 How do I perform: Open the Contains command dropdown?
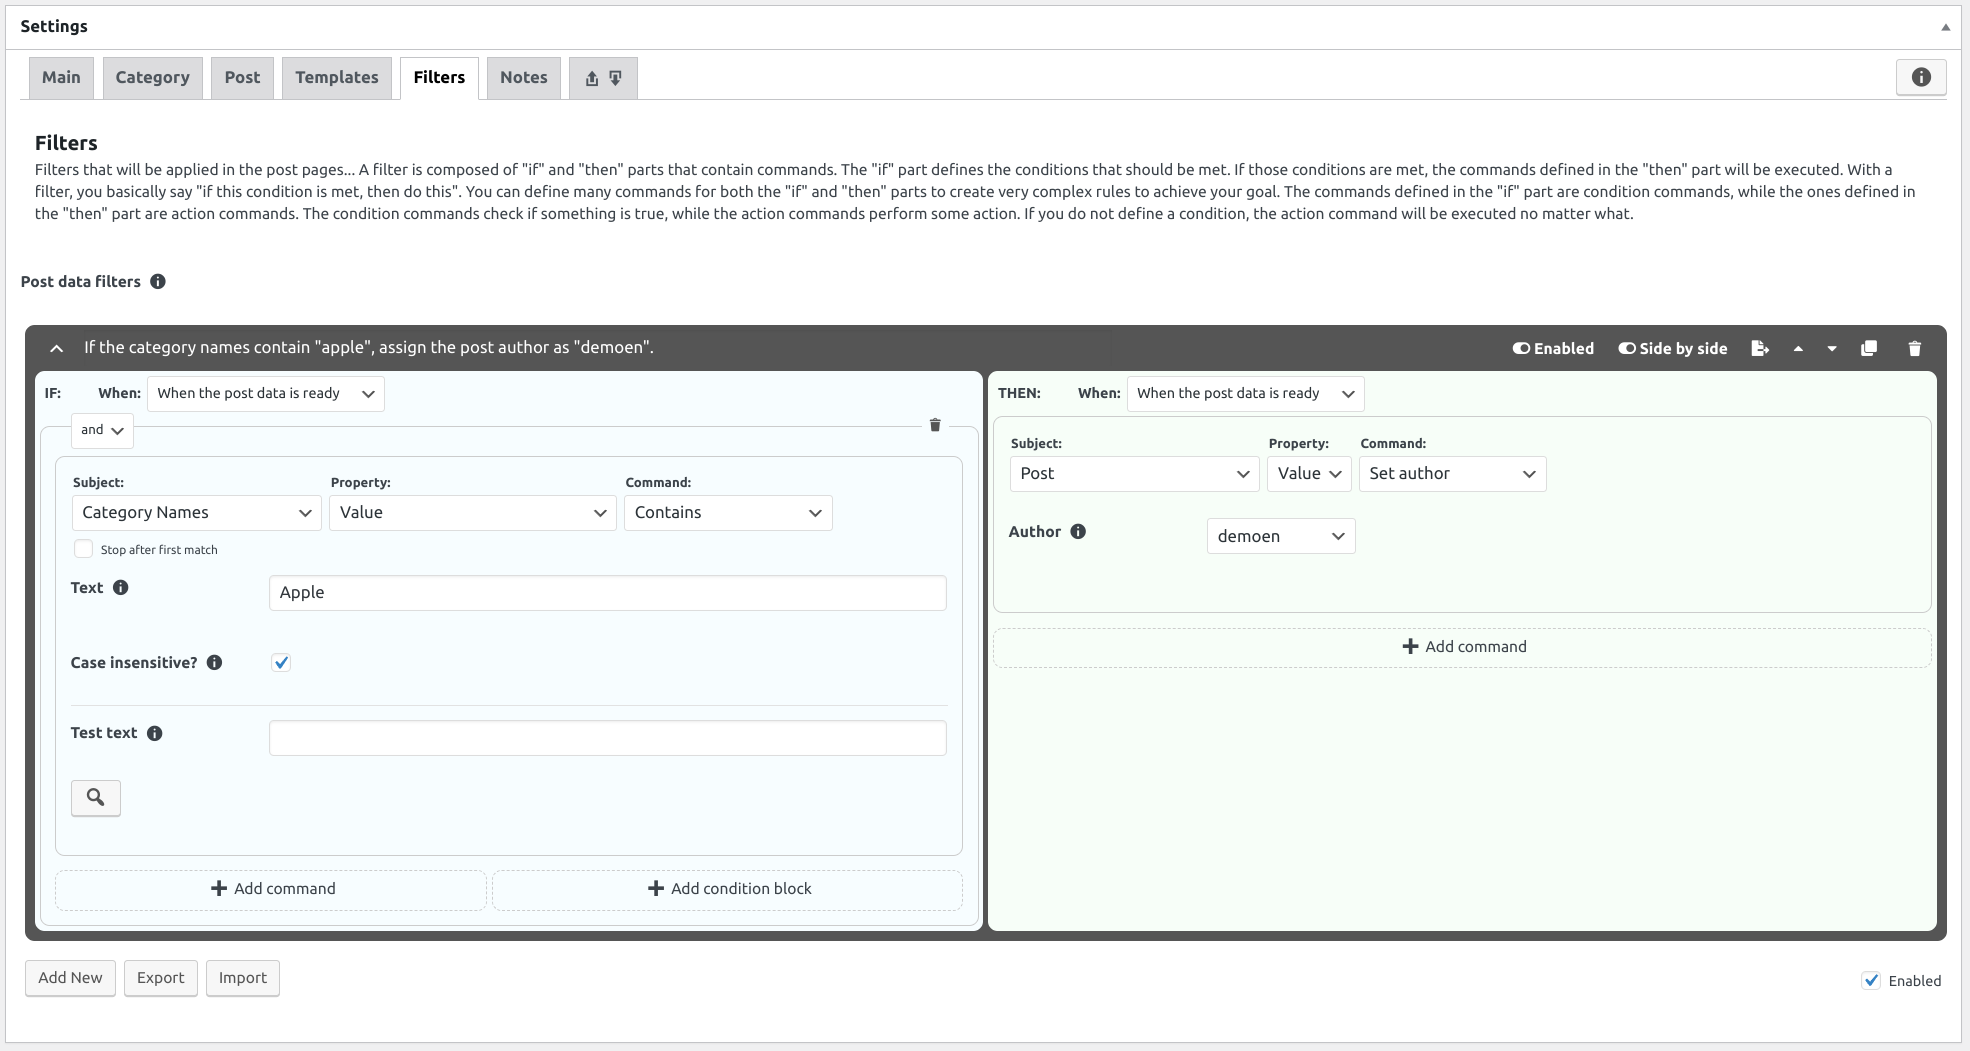coord(728,513)
